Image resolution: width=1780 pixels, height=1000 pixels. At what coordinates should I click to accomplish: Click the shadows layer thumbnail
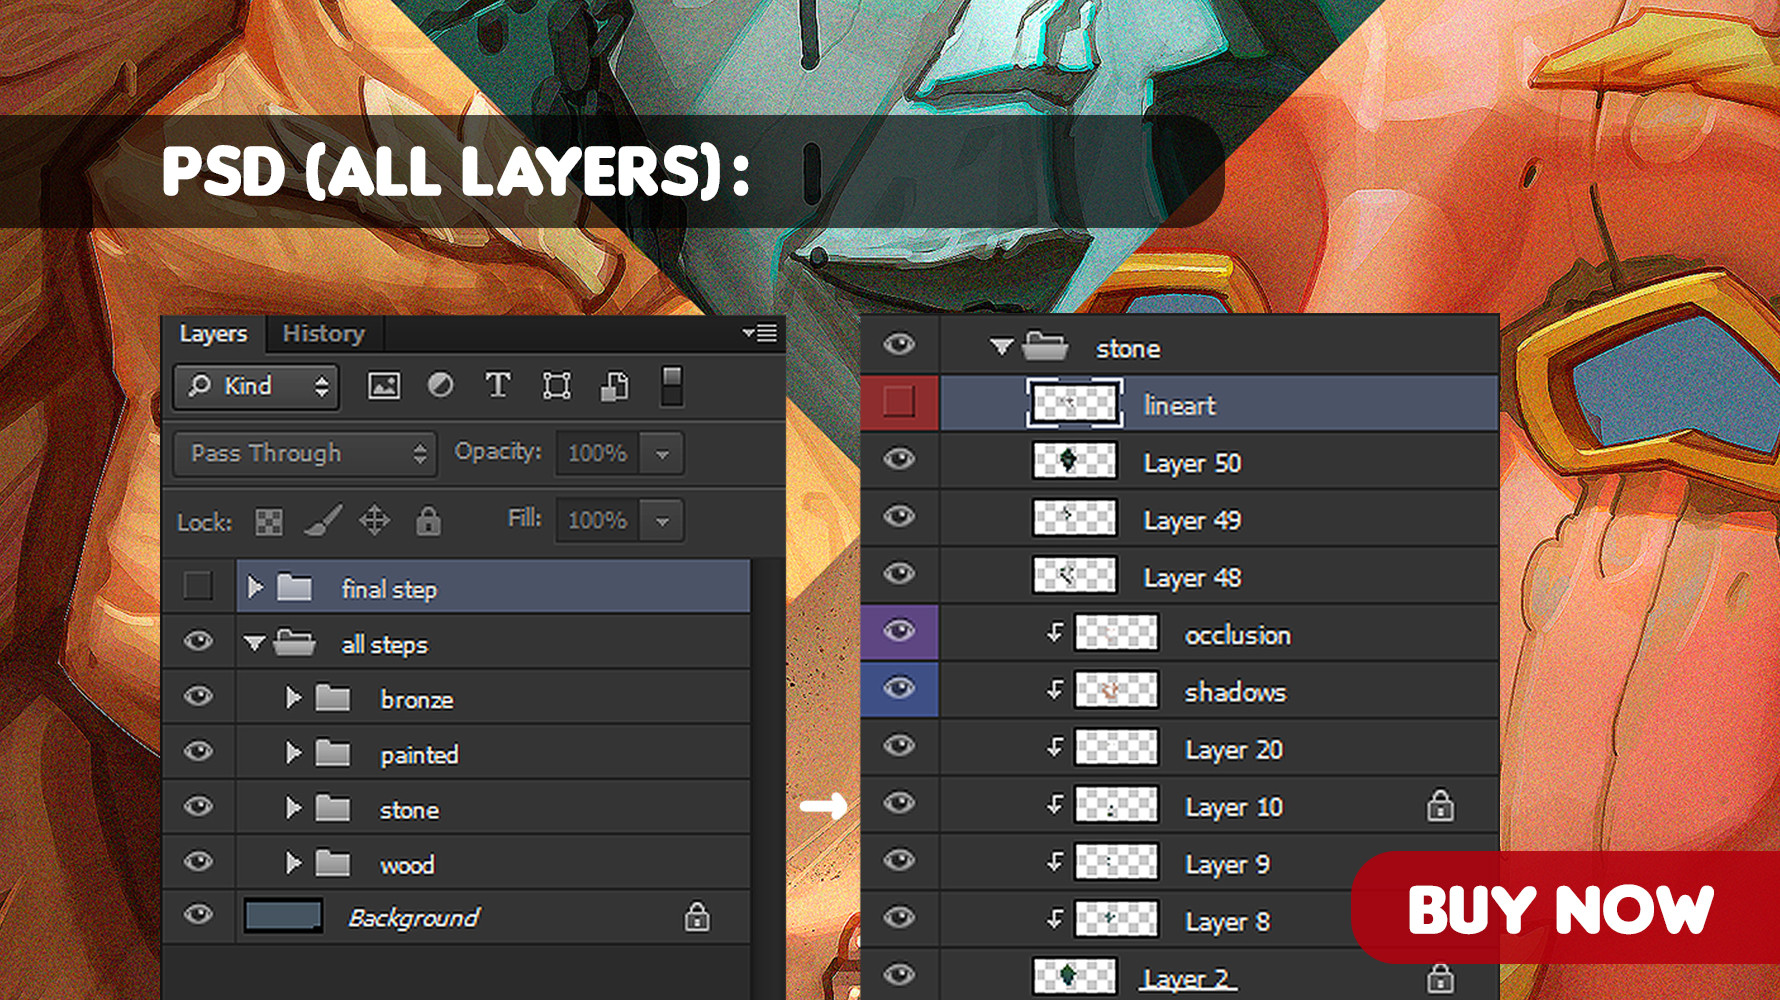pos(1116,690)
